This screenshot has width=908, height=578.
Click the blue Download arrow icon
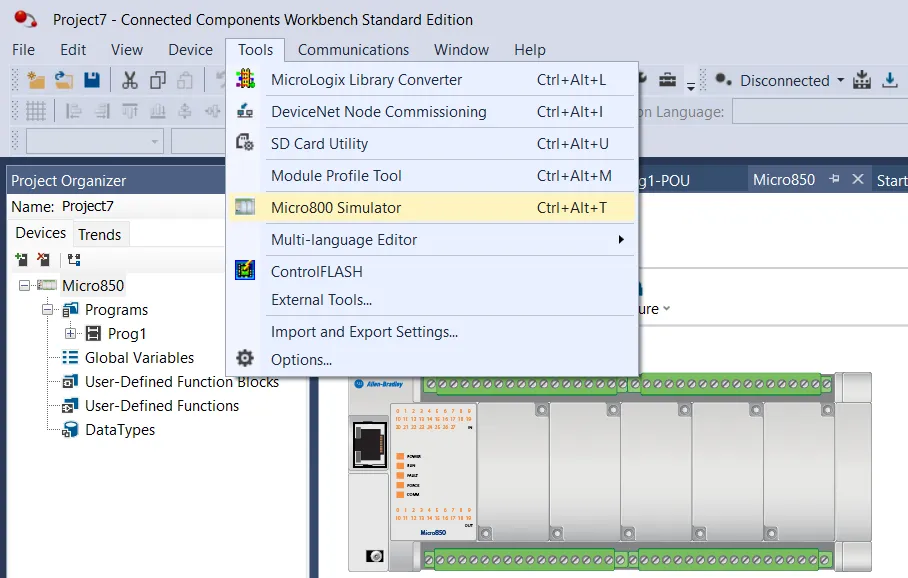coord(890,80)
